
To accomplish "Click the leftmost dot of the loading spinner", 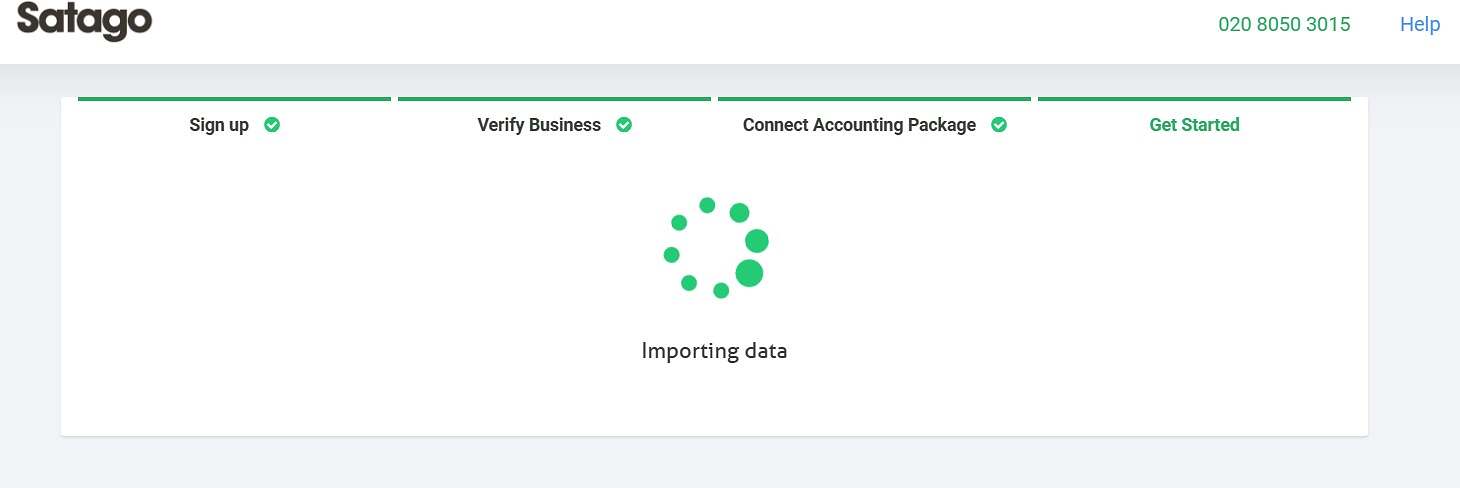I will [x=672, y=255].
